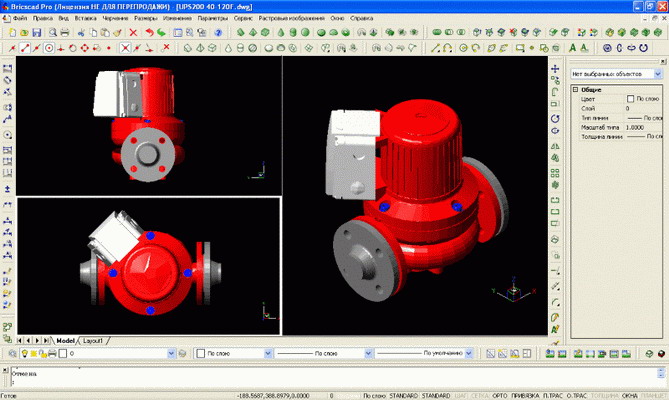
Task: Open the layer name dropdown showing 0
Action: pyautogui.click(x=171, y=354)
